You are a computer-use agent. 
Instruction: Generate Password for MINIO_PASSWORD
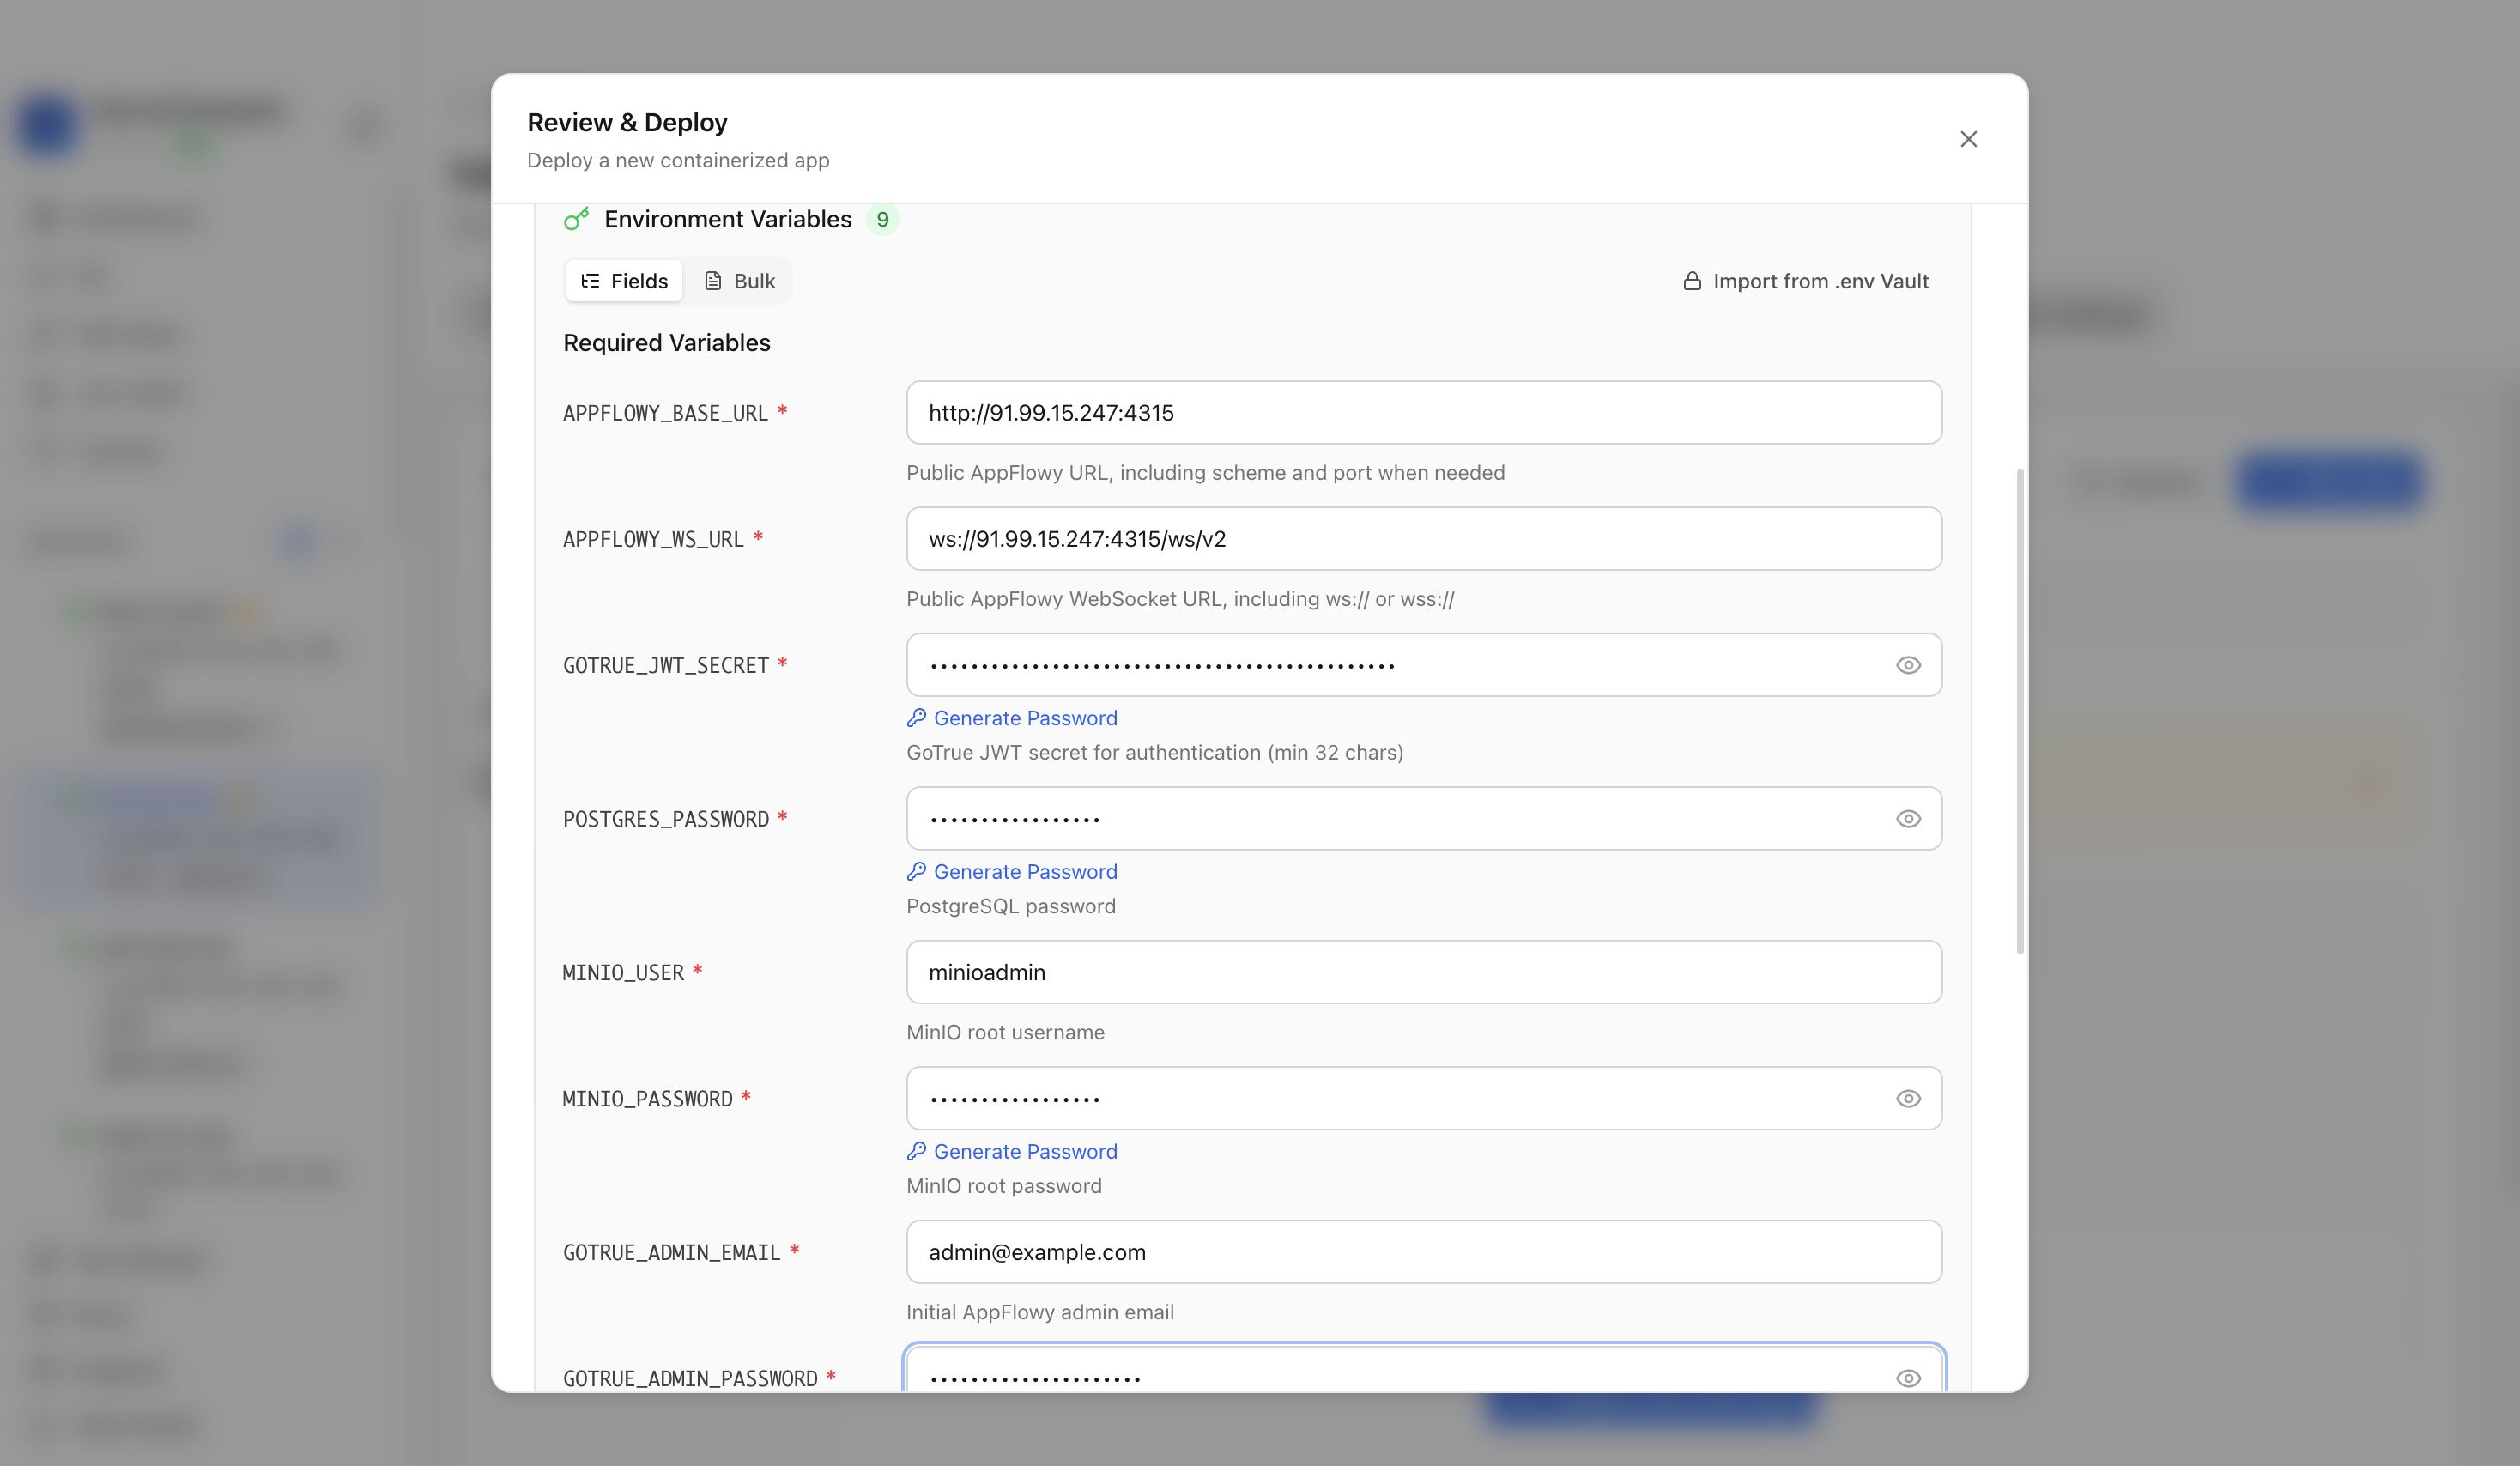click(x=1012, y=1151)
